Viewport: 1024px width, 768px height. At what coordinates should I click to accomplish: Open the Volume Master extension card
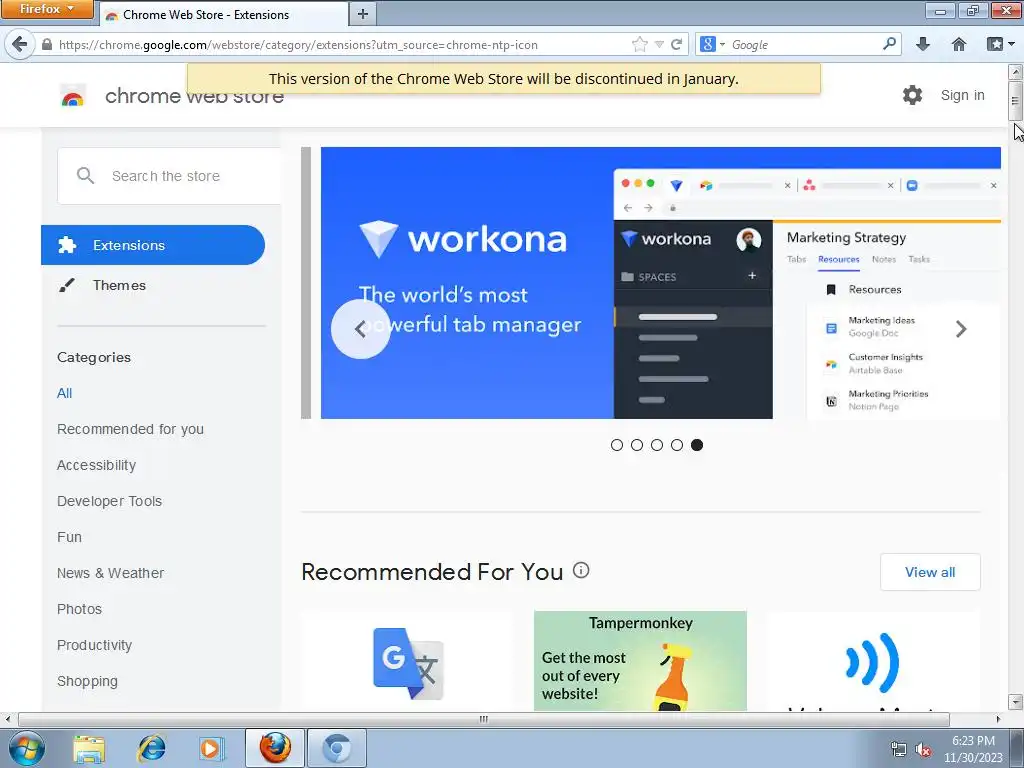click(872, 660)
